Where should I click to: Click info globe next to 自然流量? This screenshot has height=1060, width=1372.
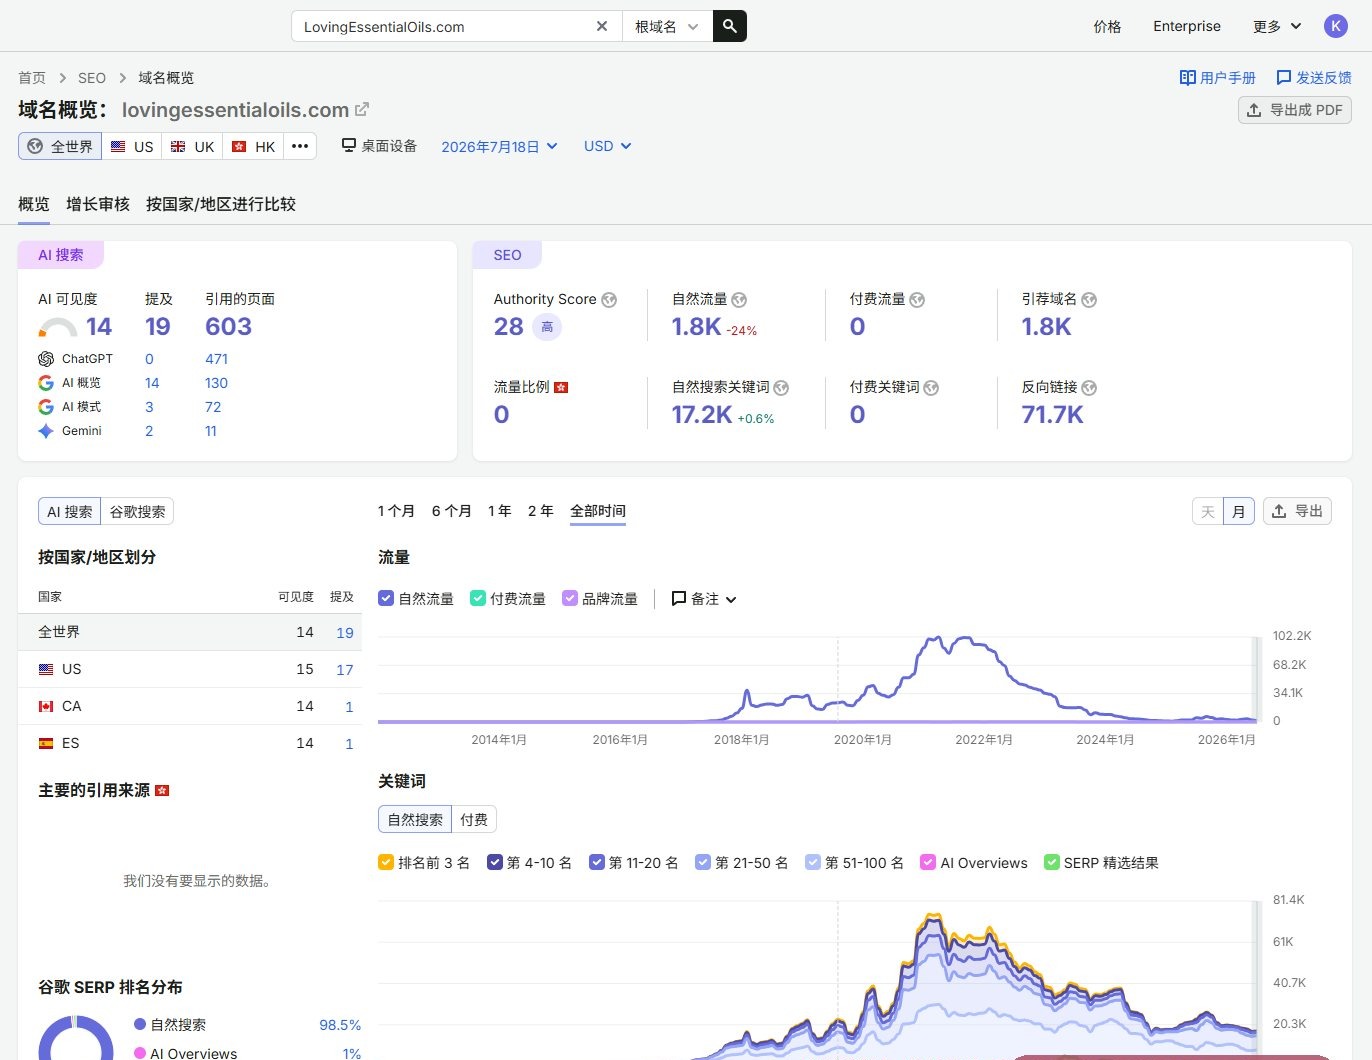(x=739, y=300)
